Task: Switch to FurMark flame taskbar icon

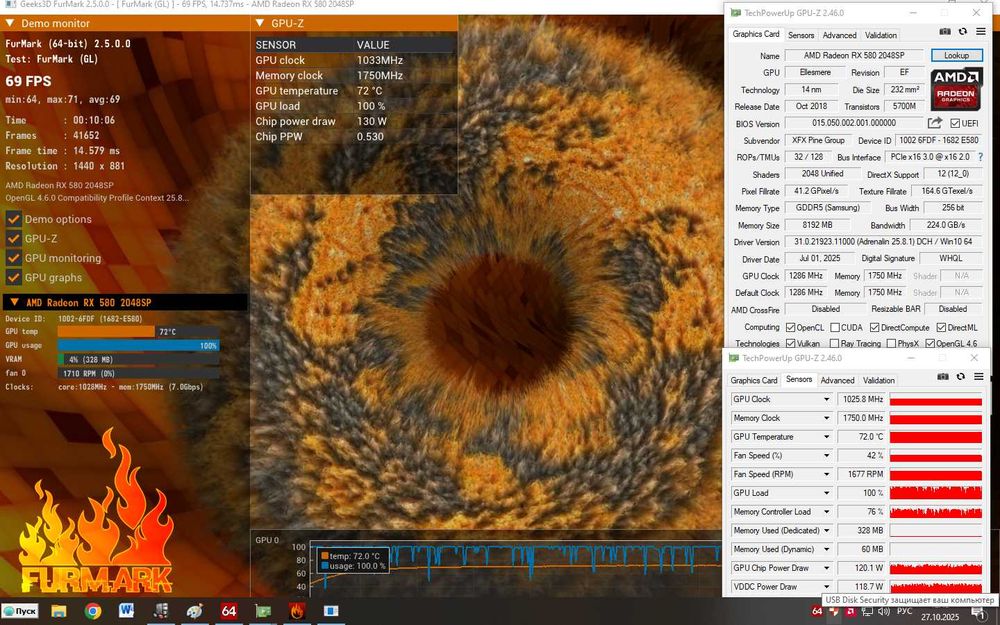Action: click(297, 611)
